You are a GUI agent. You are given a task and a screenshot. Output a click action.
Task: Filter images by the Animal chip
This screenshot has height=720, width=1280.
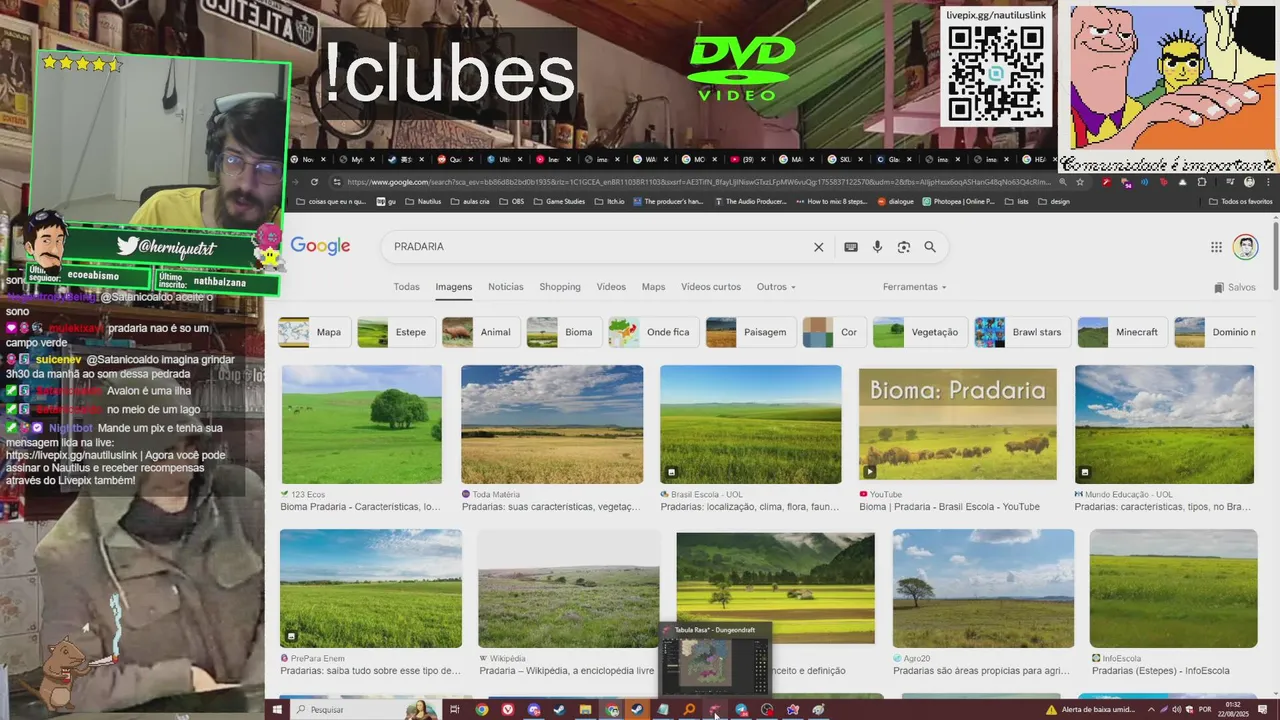(481, 332)
